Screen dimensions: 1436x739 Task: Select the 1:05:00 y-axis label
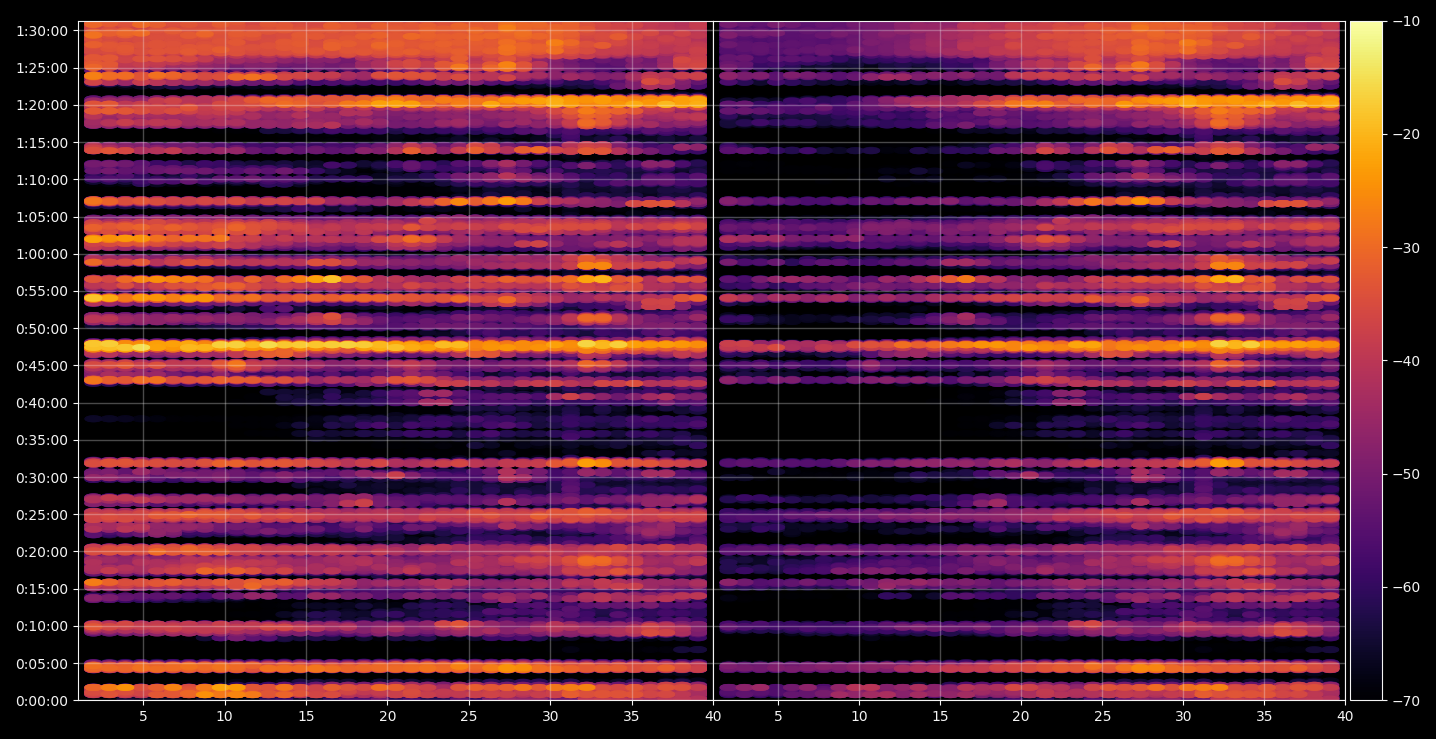coord(42,217)
